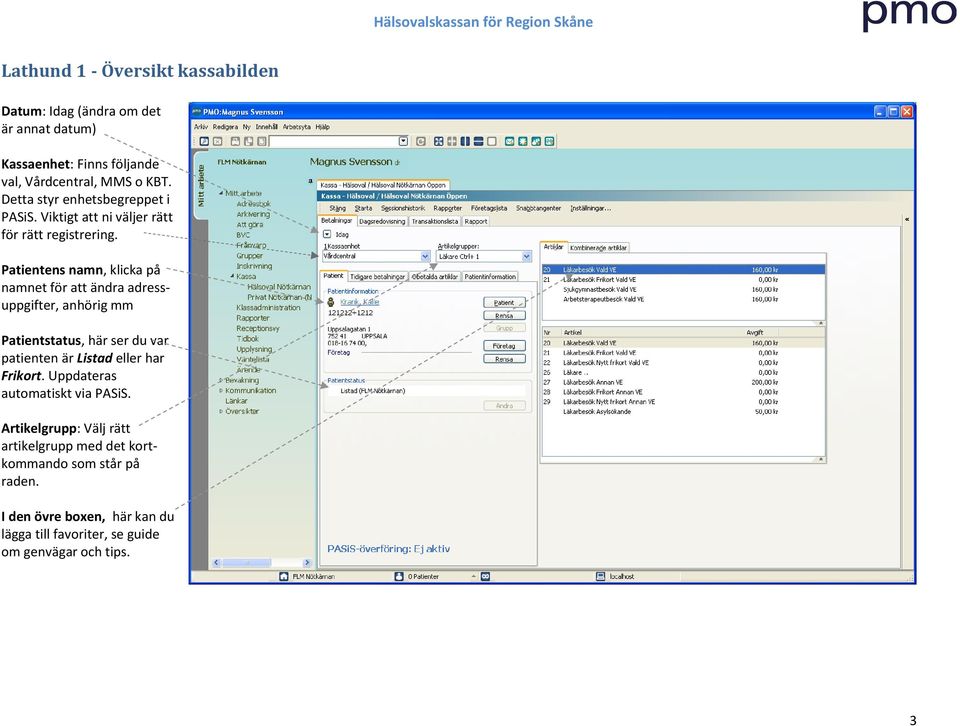Viewport: 960px width, 726px height.
Task: Click Starta in the Kassa menu bar
Action: pyautogui.click(x=363, y=208)
